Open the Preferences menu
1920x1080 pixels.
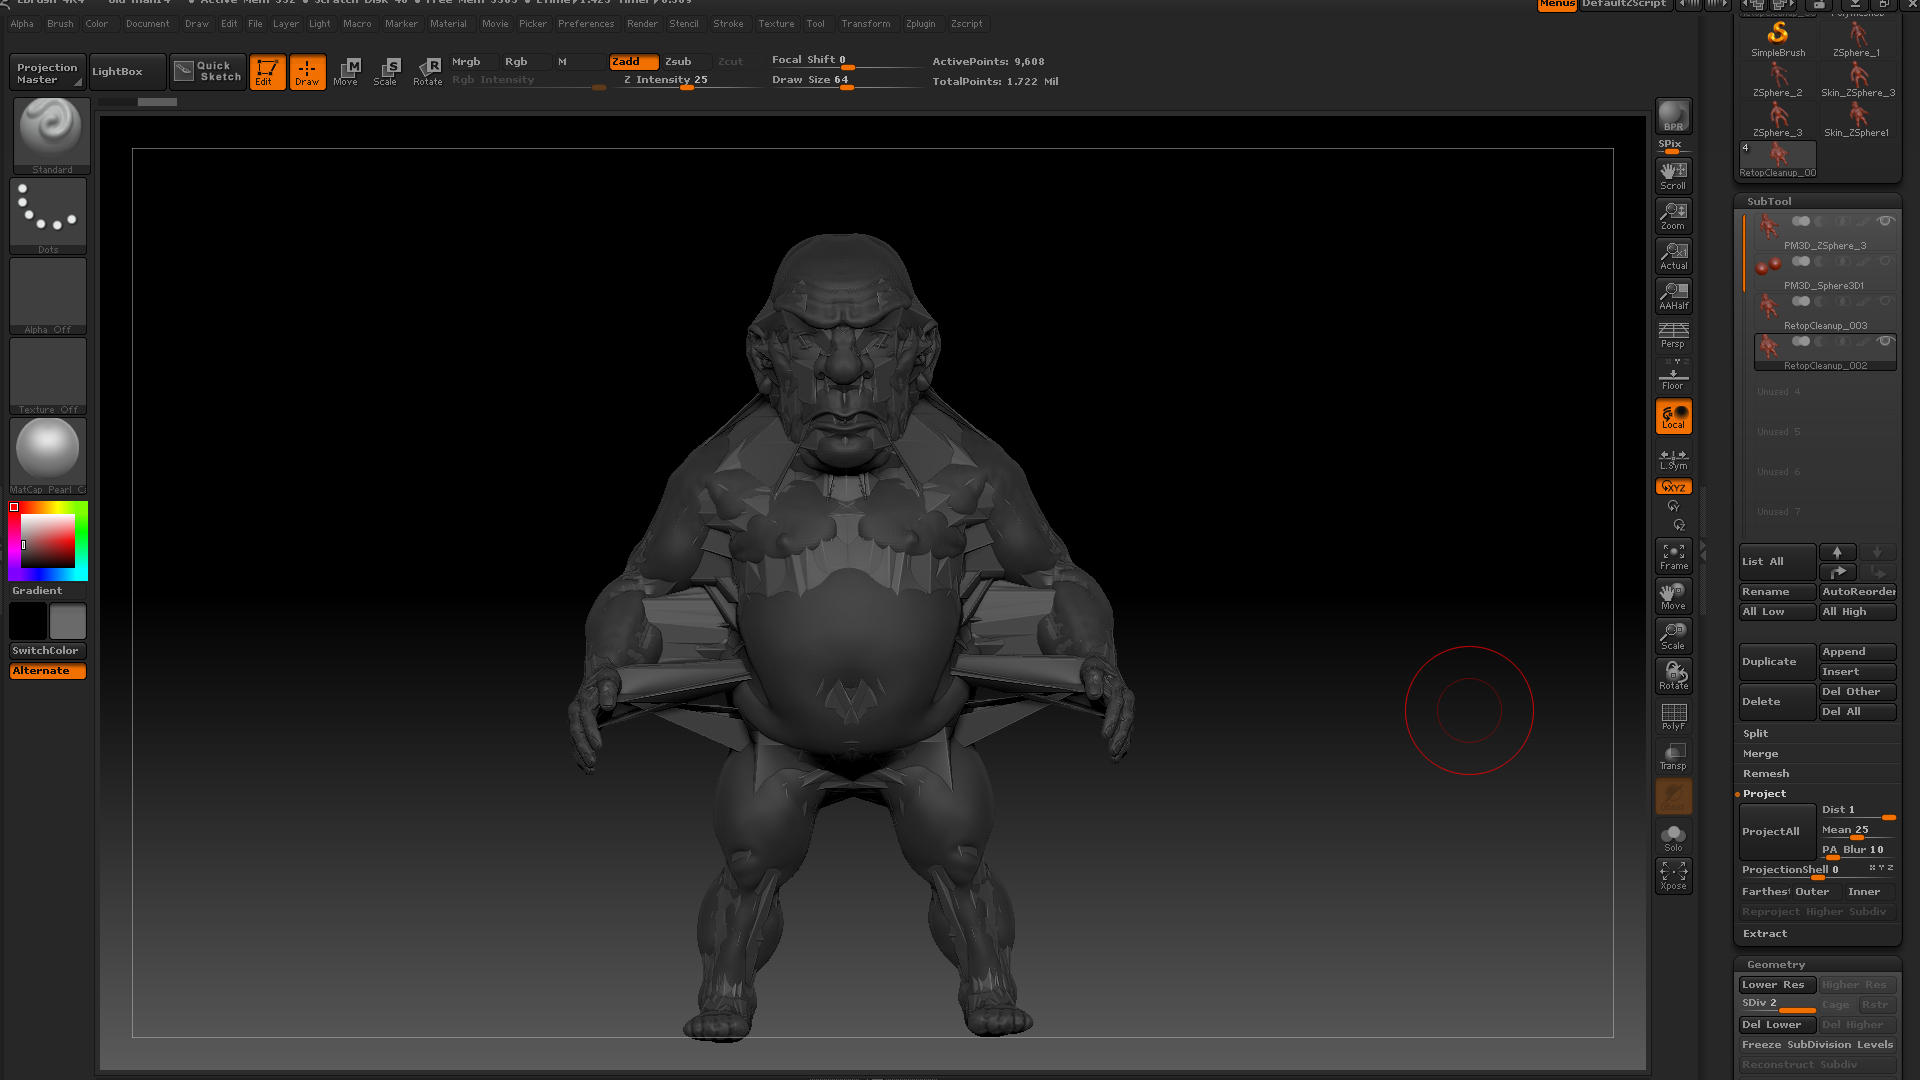pos(586,24)
